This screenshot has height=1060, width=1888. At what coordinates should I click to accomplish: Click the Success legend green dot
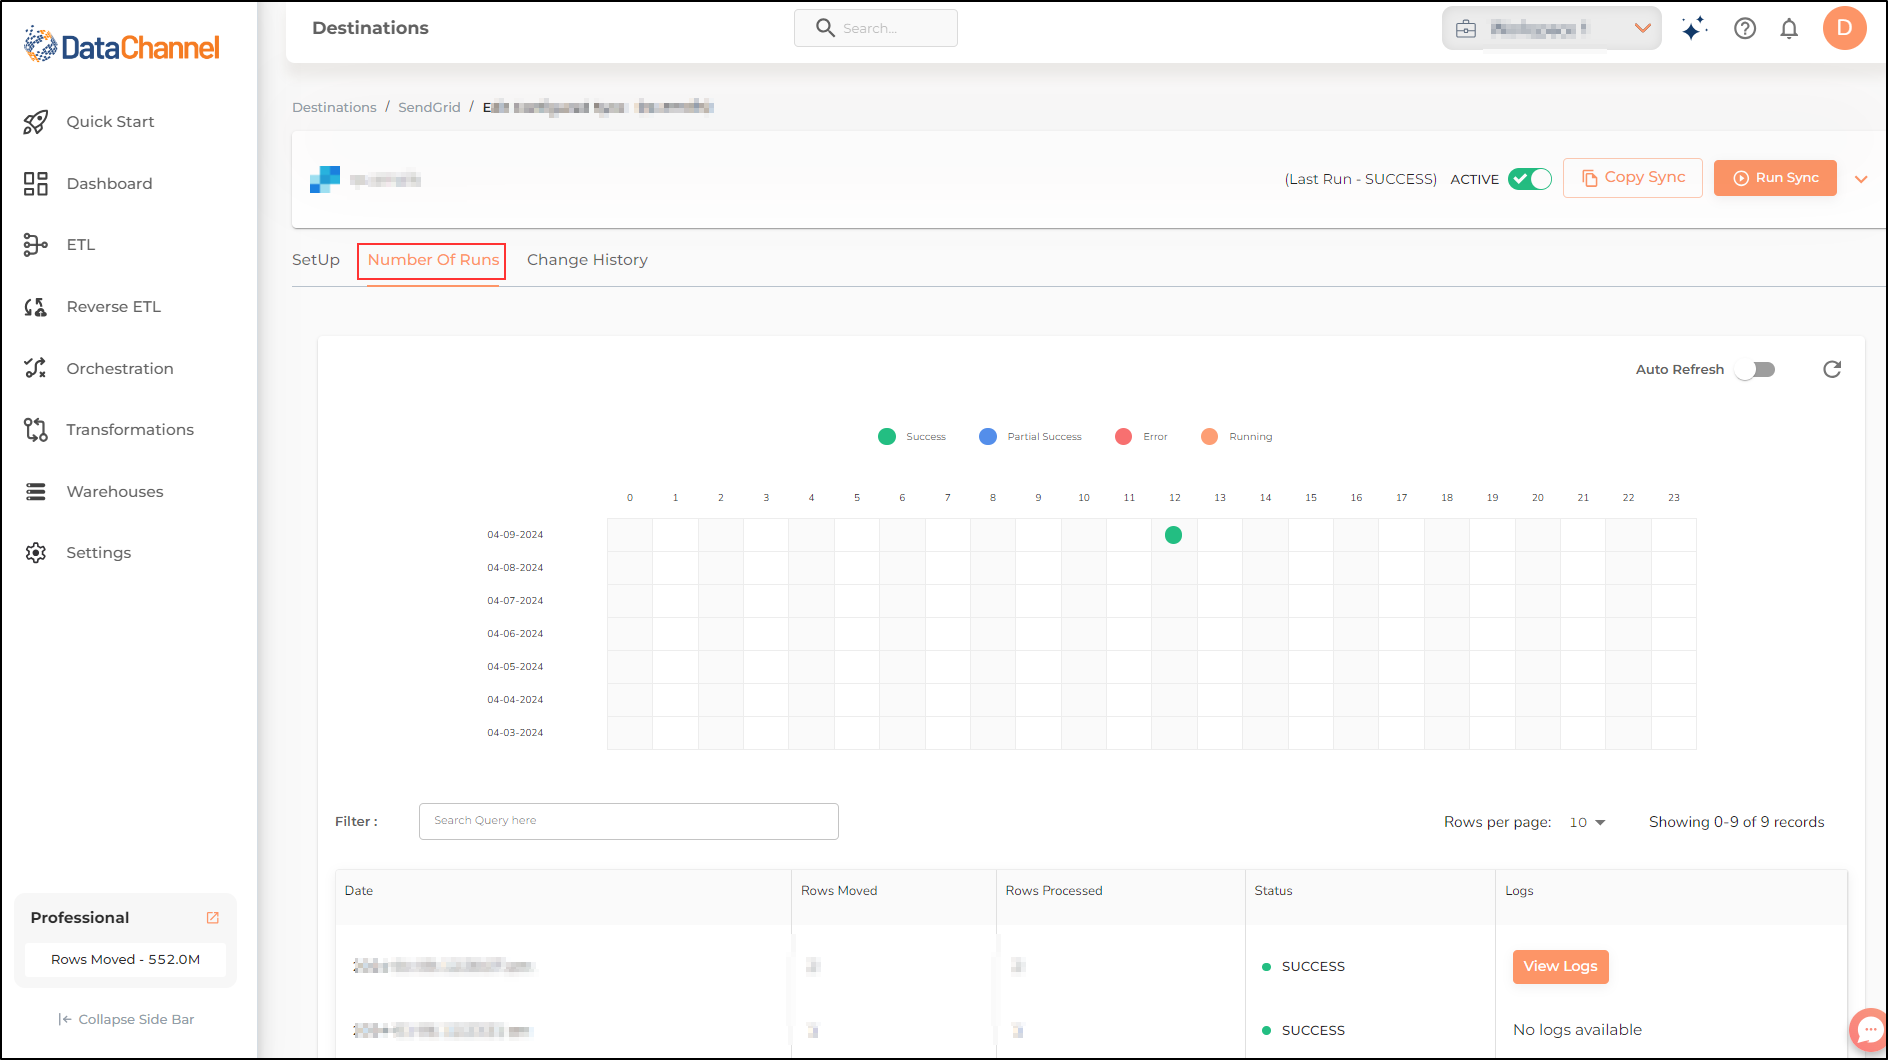click(886, 437)
